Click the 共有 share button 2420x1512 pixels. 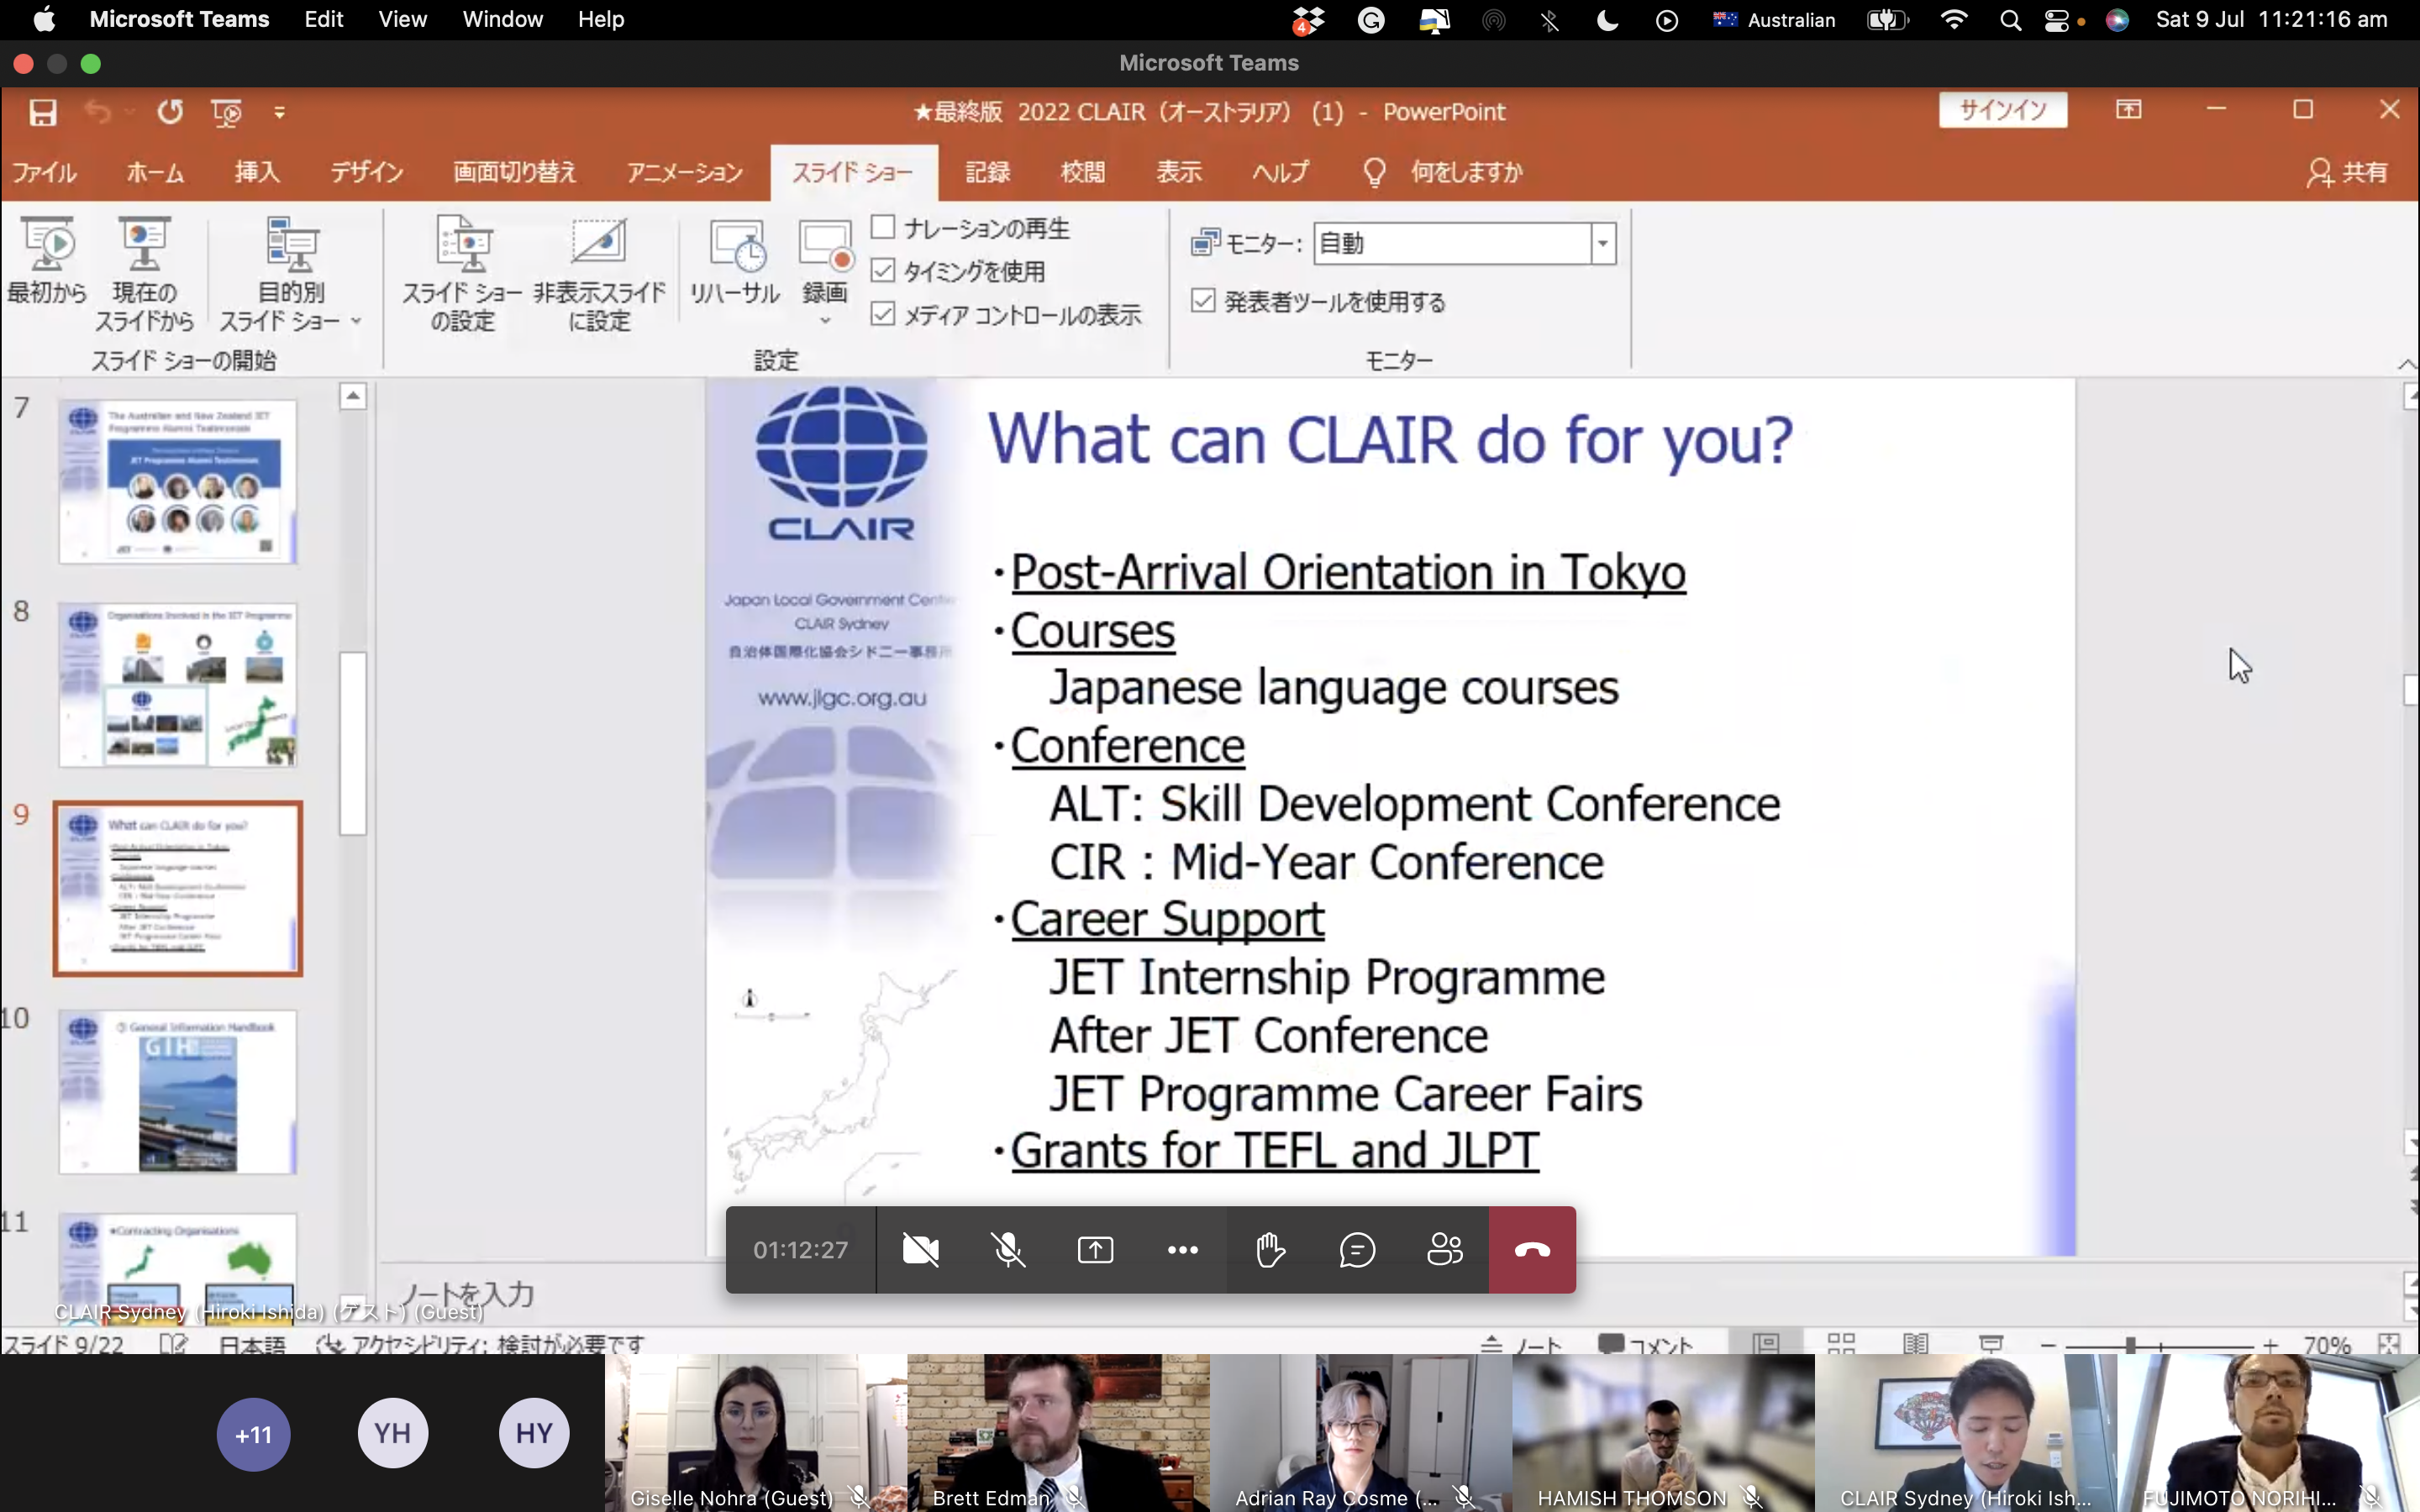(2346, 172)
